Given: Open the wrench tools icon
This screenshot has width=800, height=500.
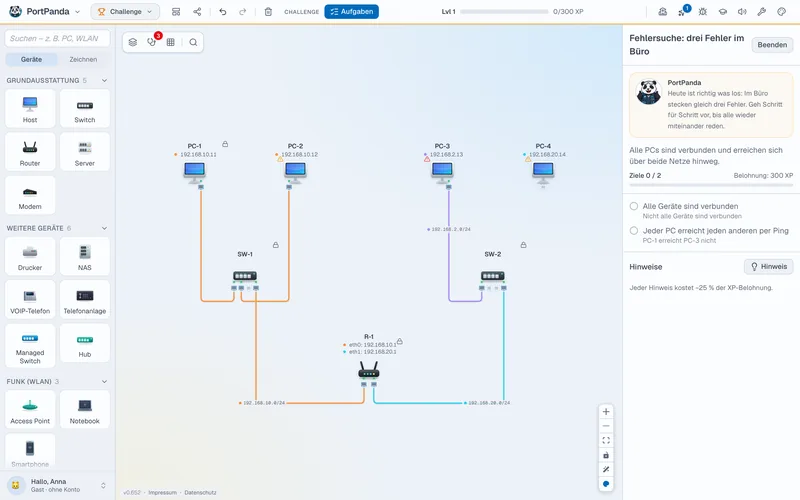Looking at the screenshot, I should (x=762, y=11).
